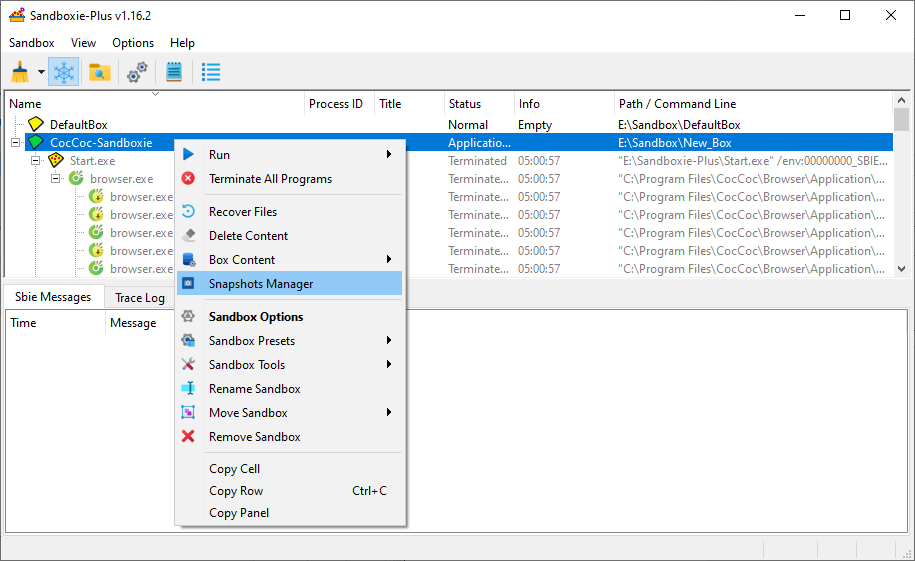Collapse the Start.exe tree node
The height and width of the screenshot is (561, 915).
click(x=36, y=160)
